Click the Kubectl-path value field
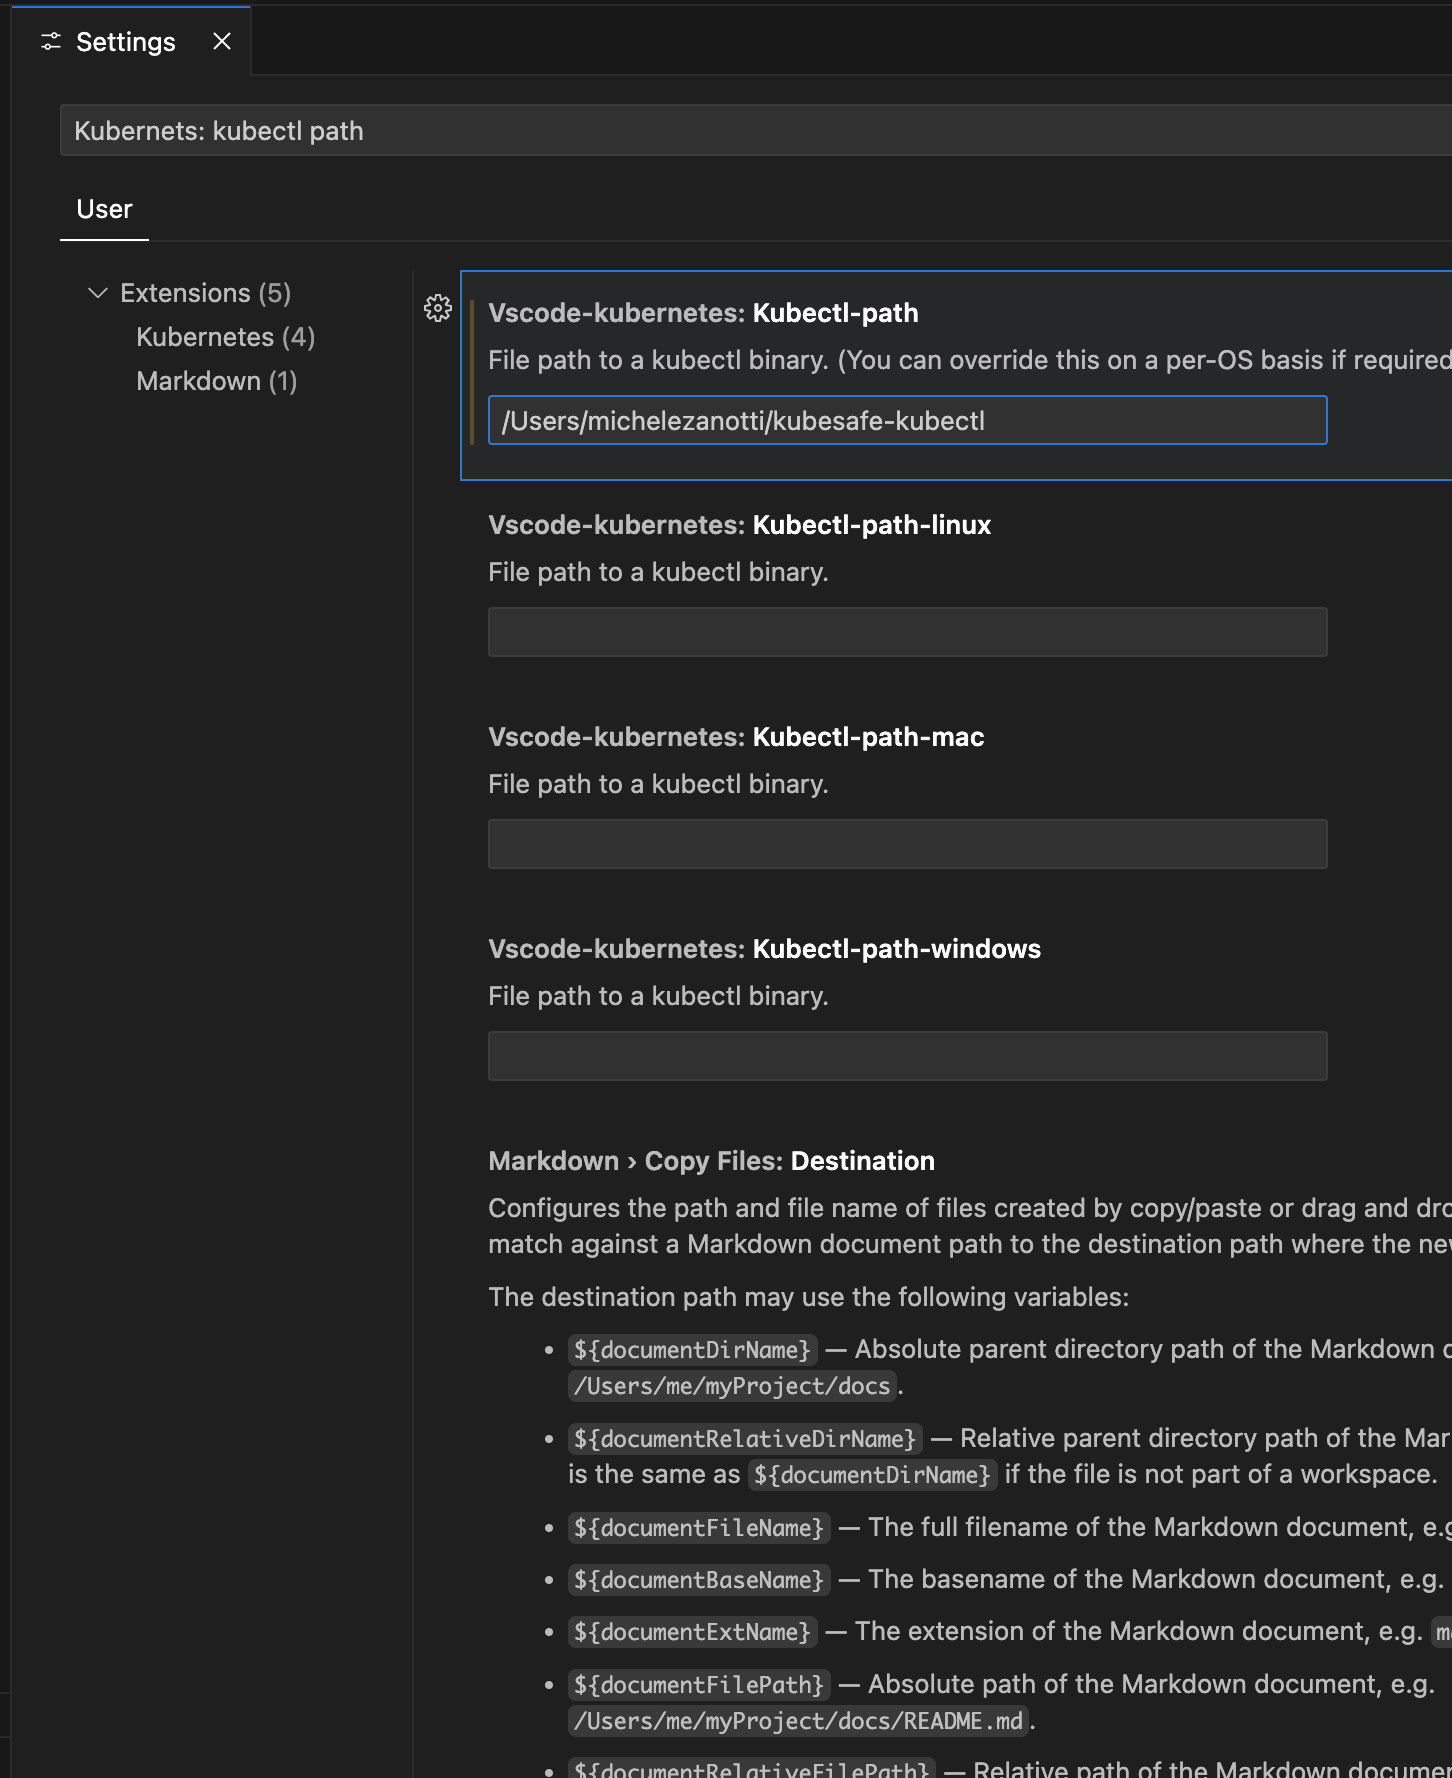The height and width of the screenshot is (1778, 1452). pyautogui.click(x=906, y=421)
